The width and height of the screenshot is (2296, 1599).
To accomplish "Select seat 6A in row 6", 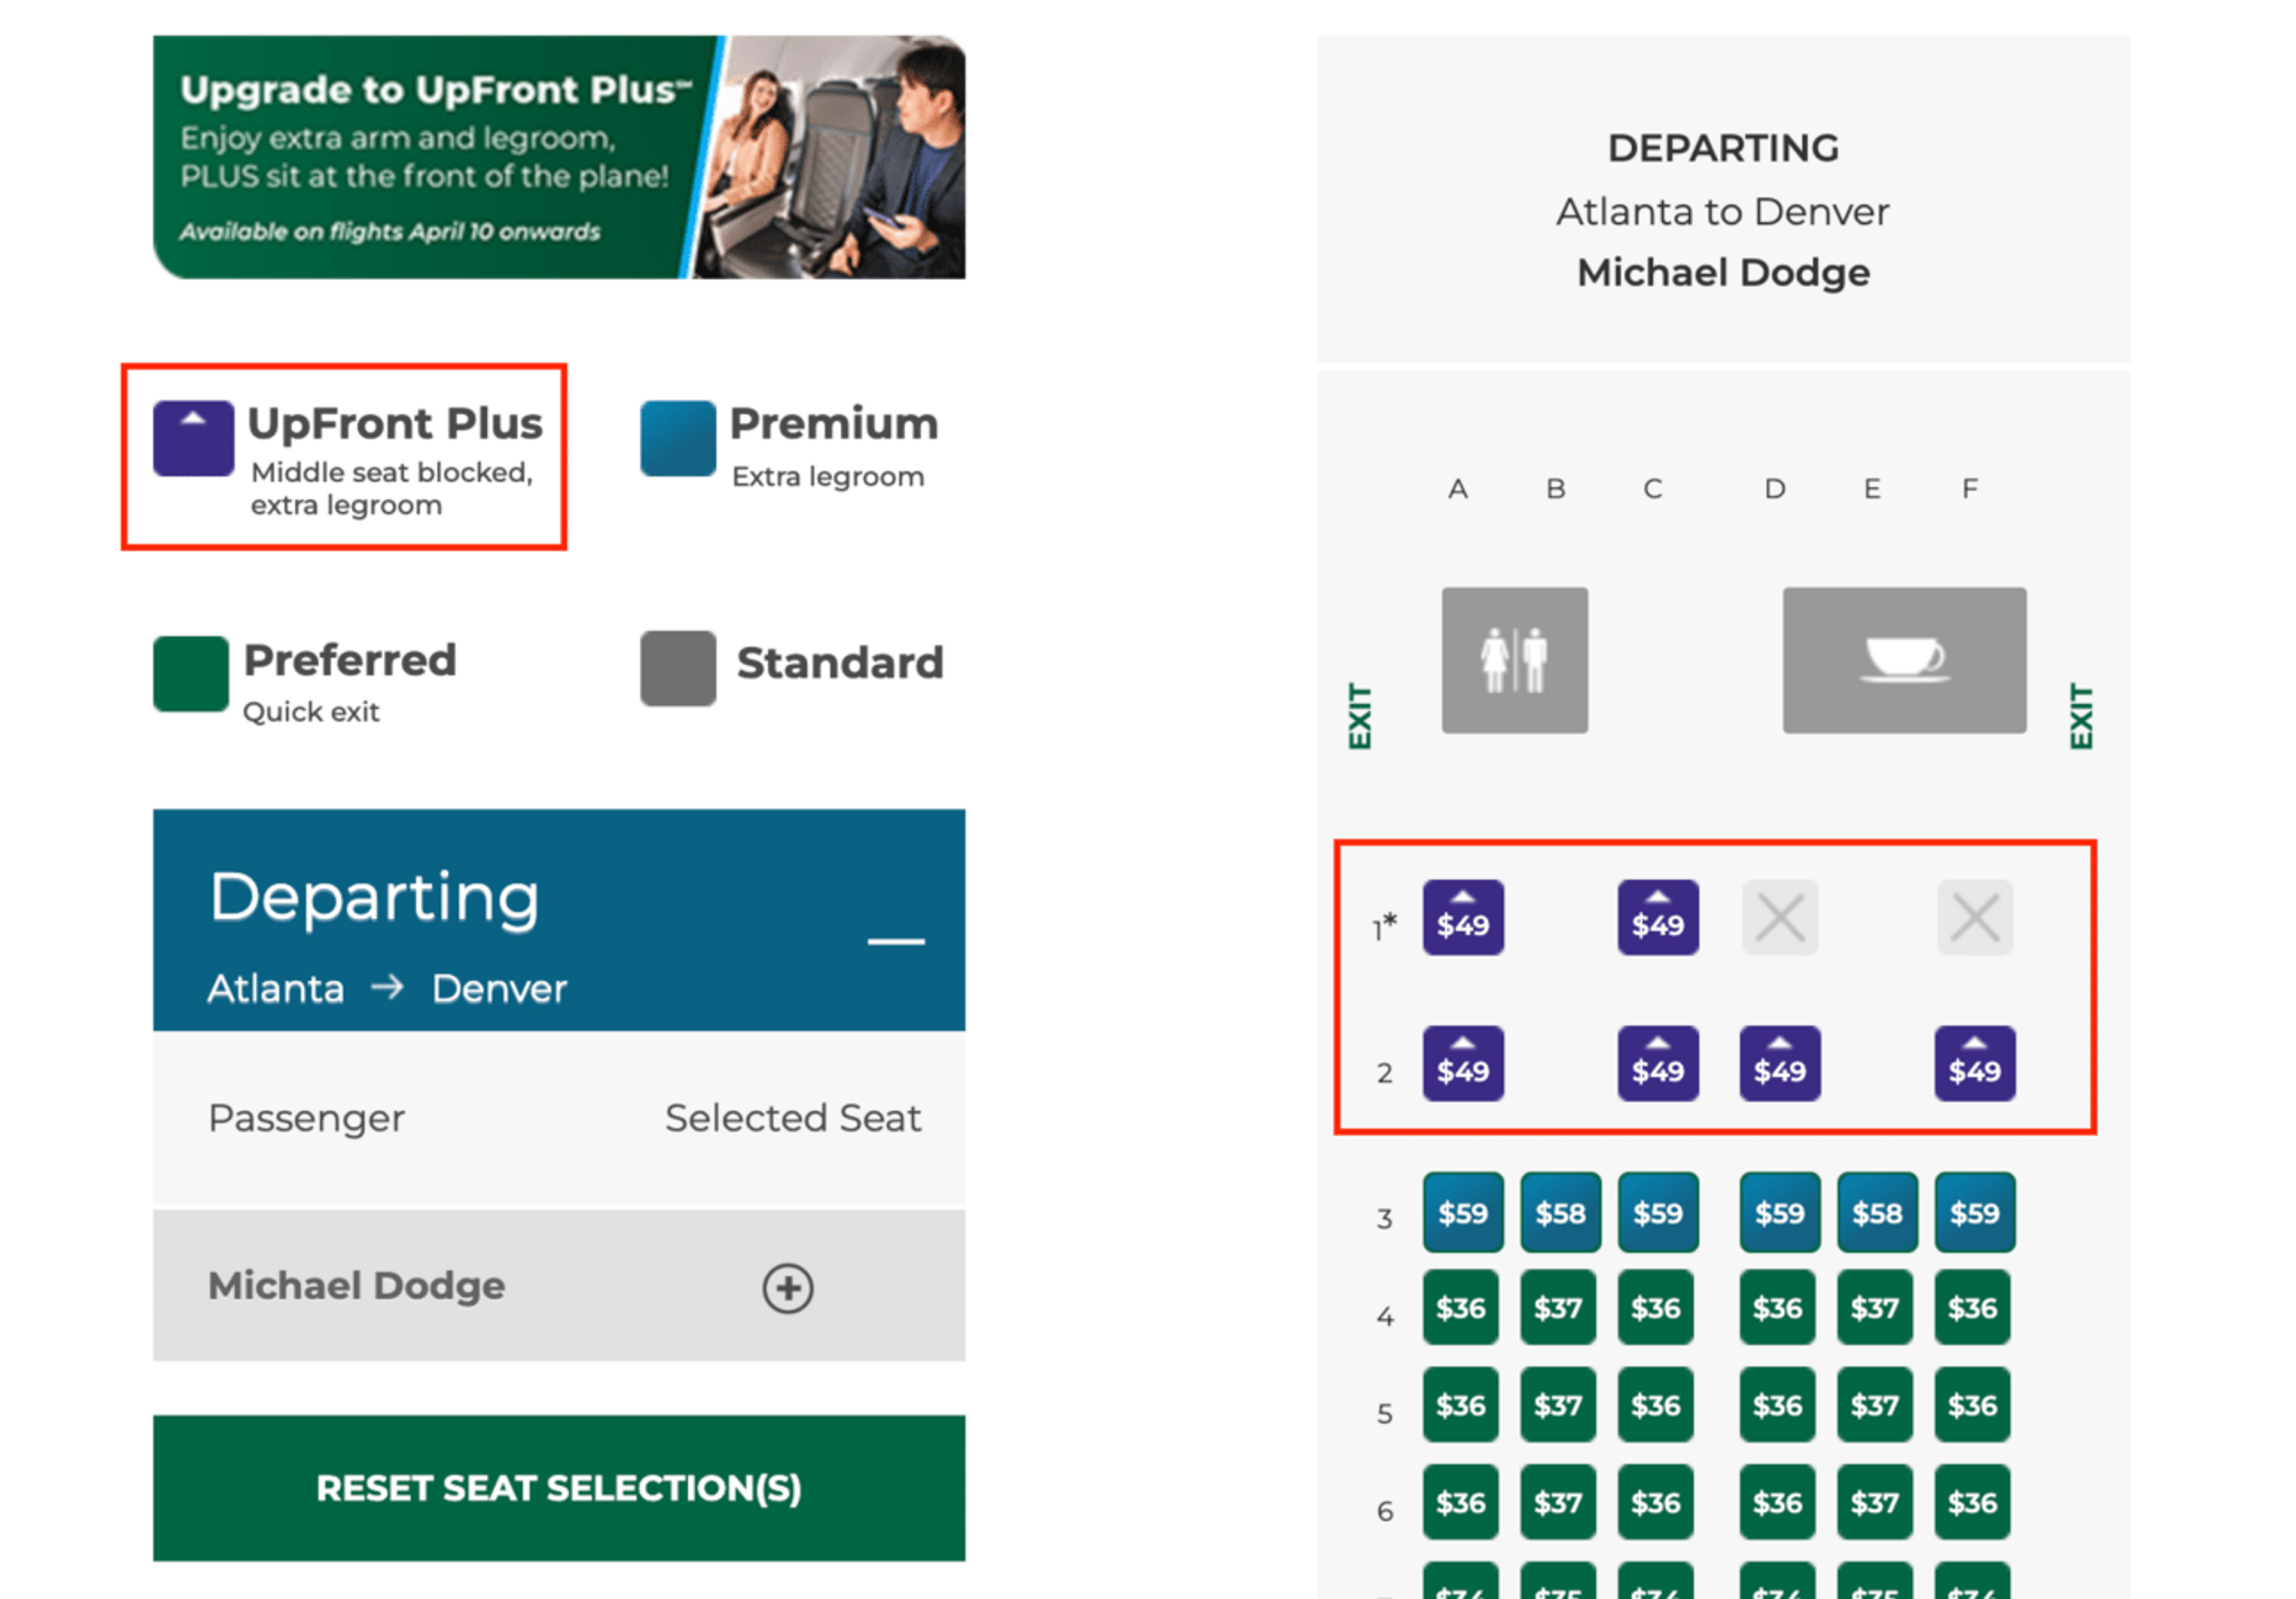I will [1461, 1502].
